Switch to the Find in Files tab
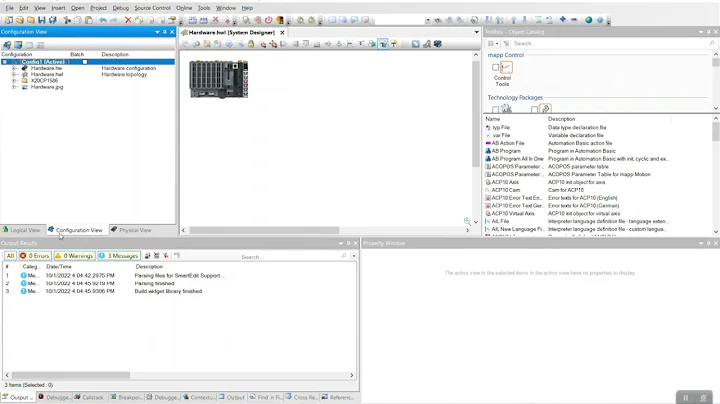 coord(266,397)
